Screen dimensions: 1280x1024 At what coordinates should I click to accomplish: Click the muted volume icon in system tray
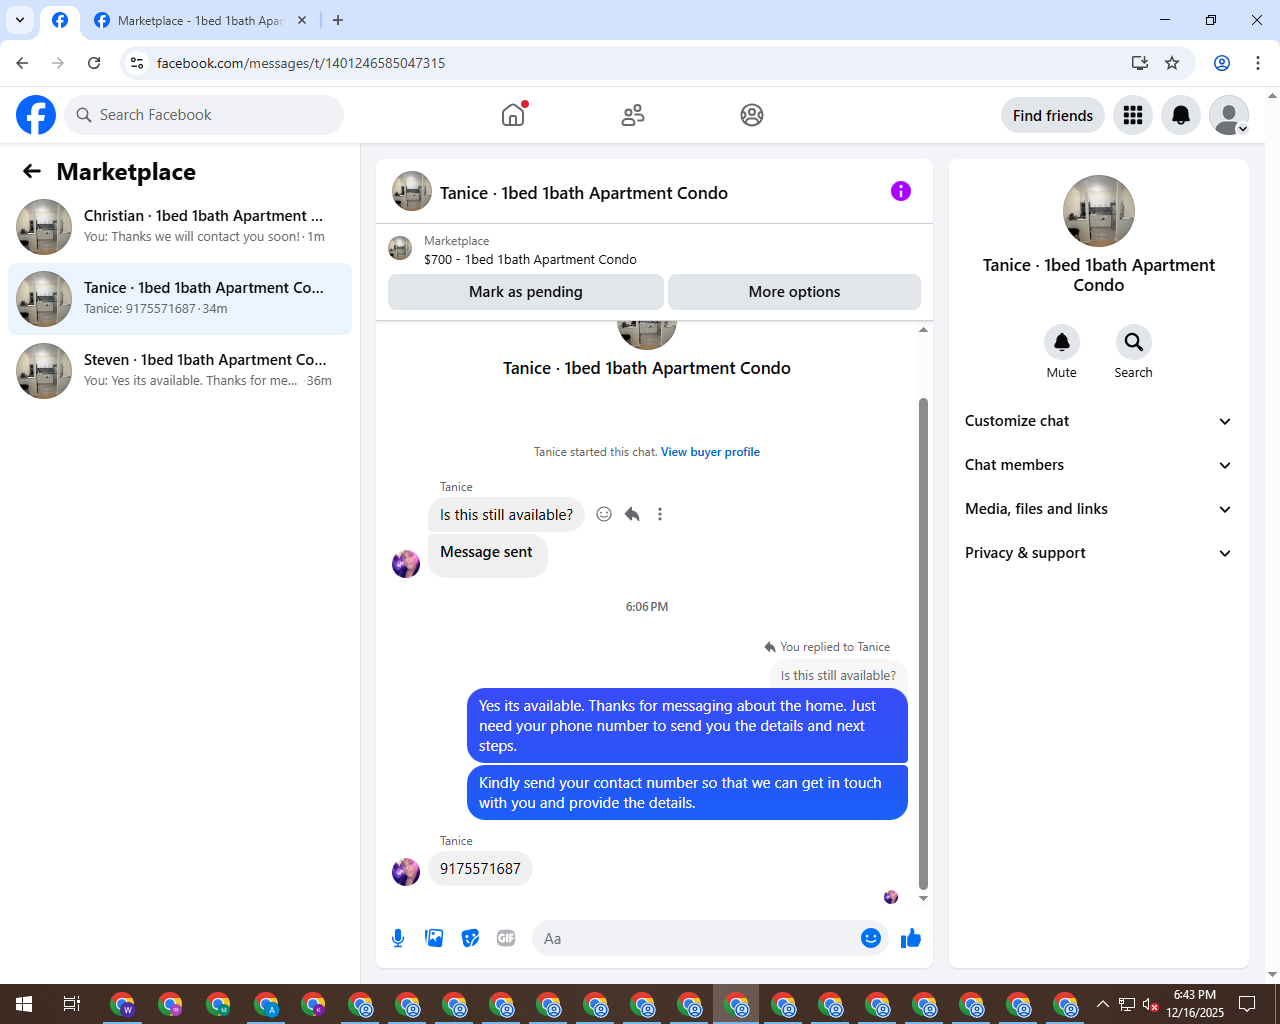coord(1150,1004)
